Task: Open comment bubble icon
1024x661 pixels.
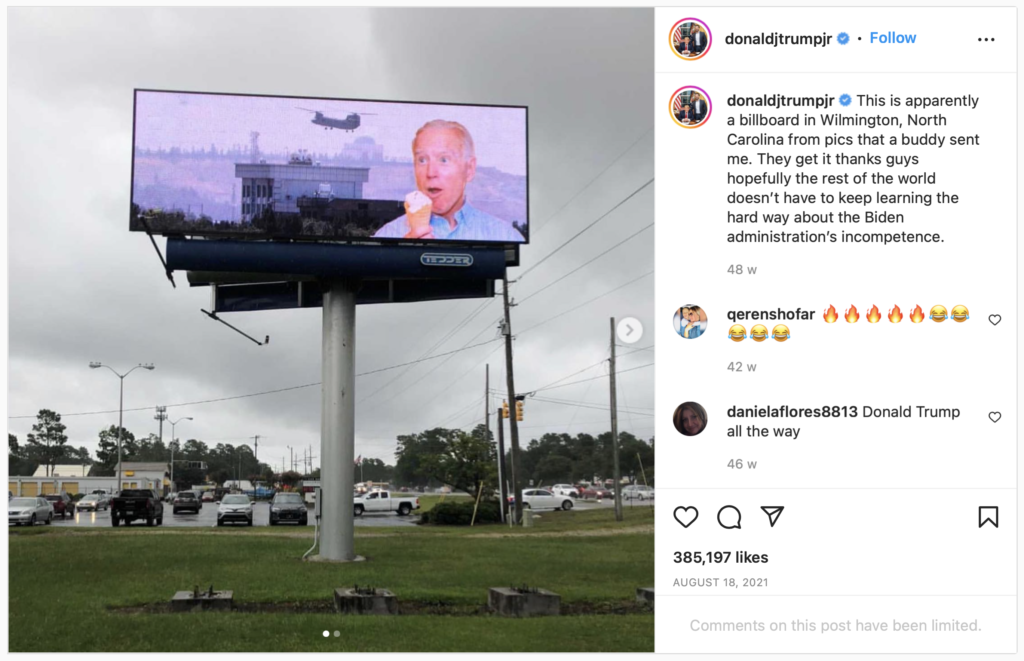Action: point(729,517)
